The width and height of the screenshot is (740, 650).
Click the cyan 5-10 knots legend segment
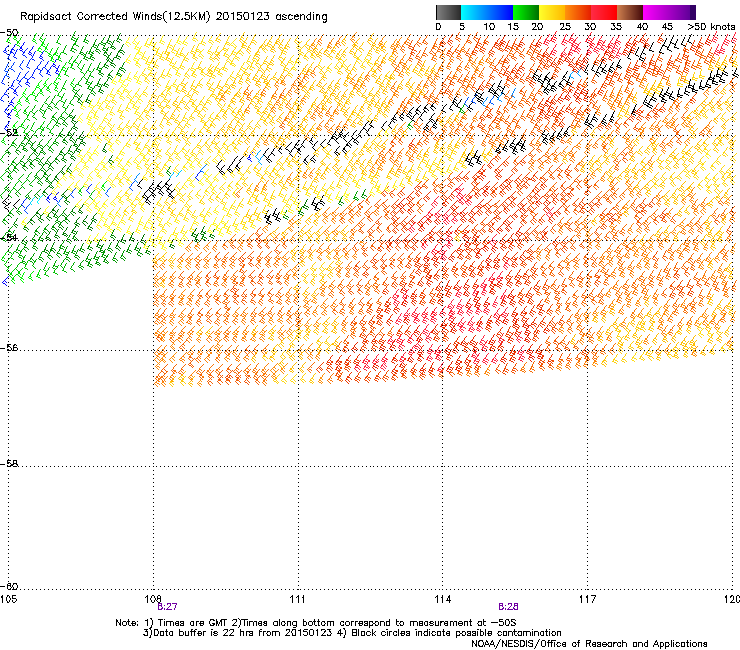(x=474, y=12)
